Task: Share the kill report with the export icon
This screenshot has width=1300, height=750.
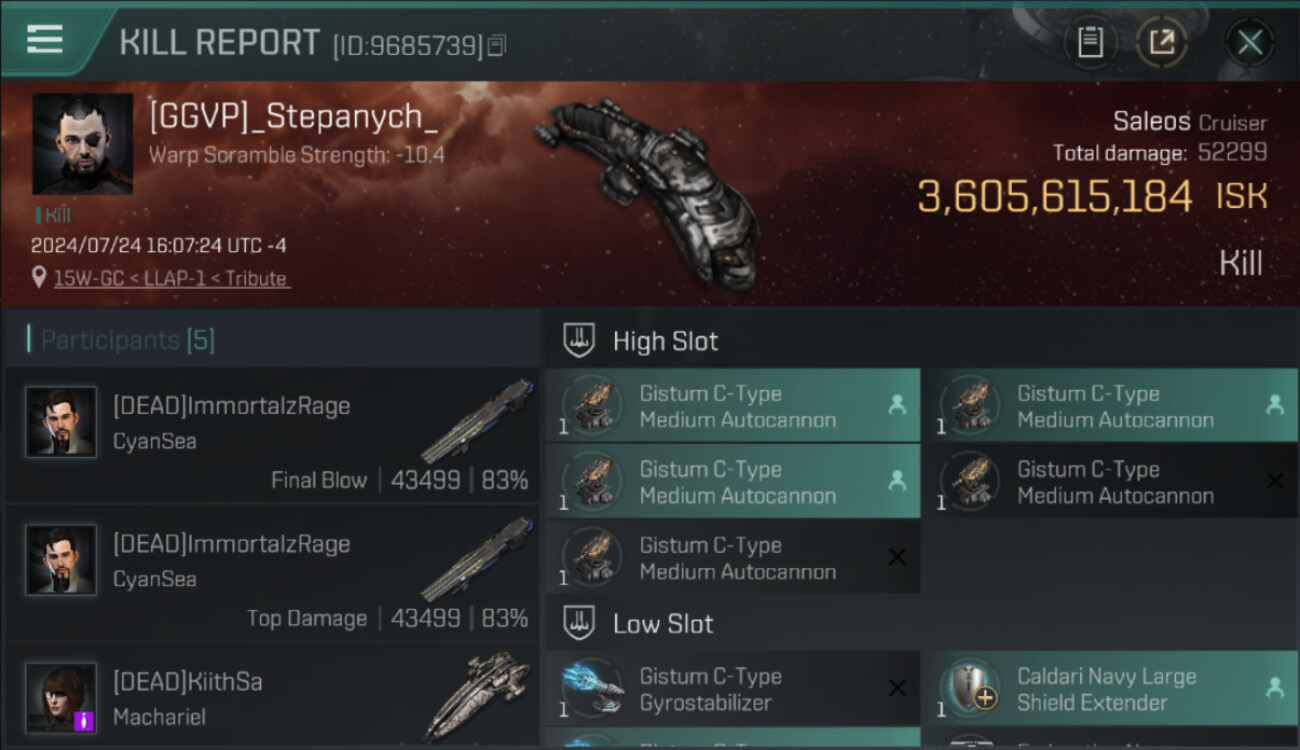Action: 1161,43
